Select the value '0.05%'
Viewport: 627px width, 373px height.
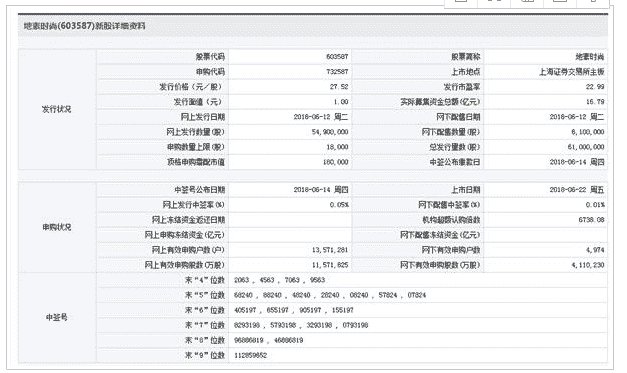[x=339, y=205]
